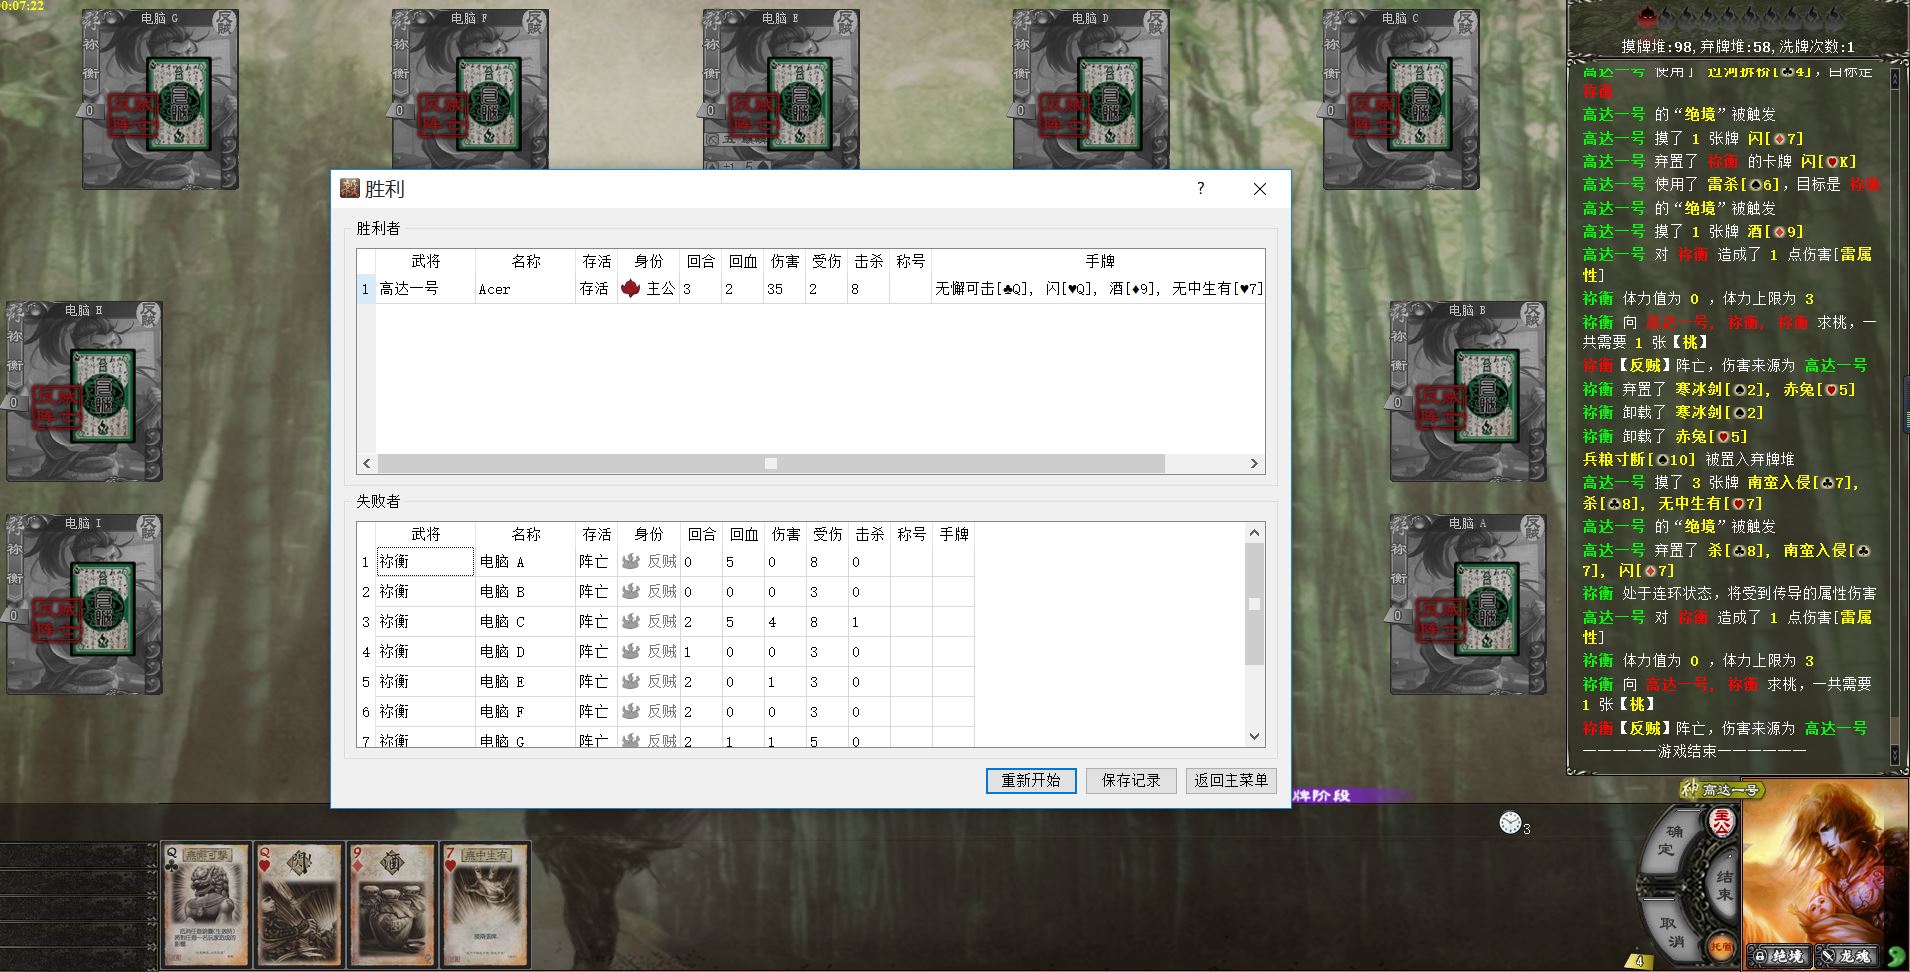Click the 电脑 I player avatar
This screenshot has height=972, width=1910.
[84, 604]
